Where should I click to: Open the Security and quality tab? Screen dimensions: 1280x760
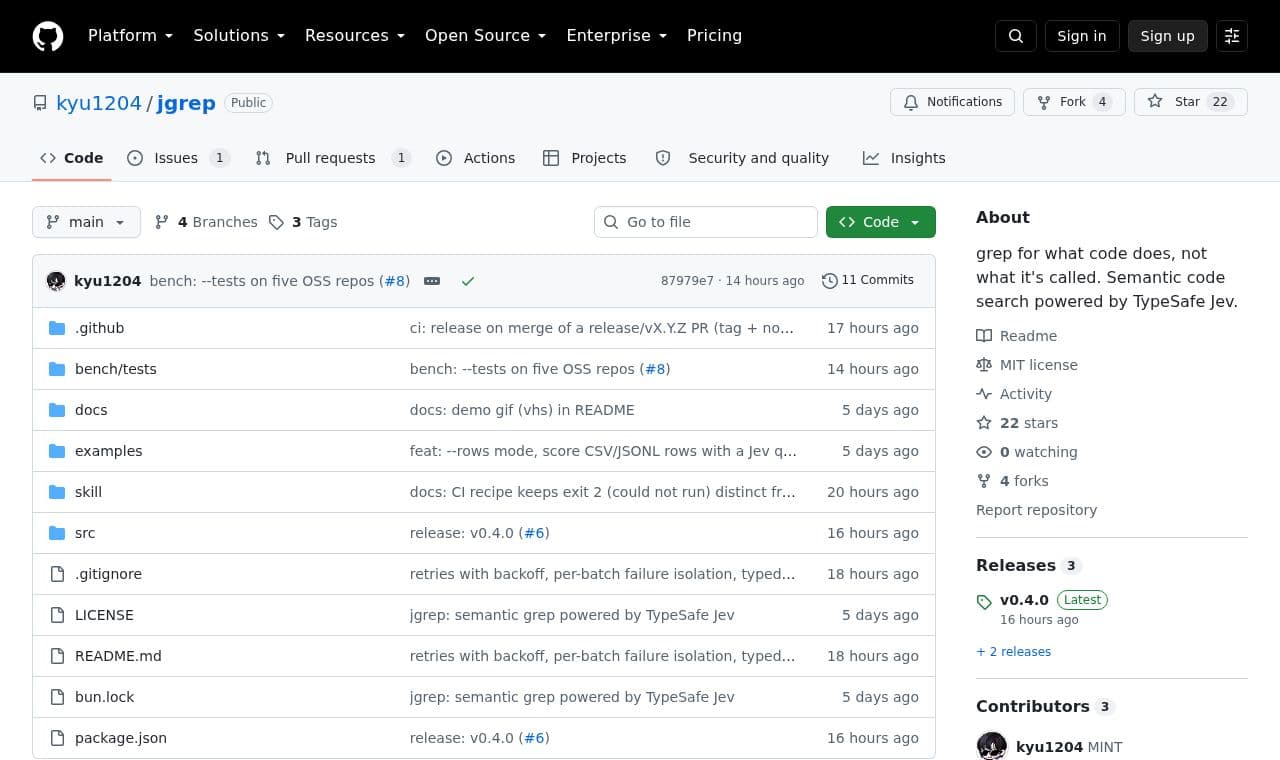pyautogui.click(x=743, y=158)
